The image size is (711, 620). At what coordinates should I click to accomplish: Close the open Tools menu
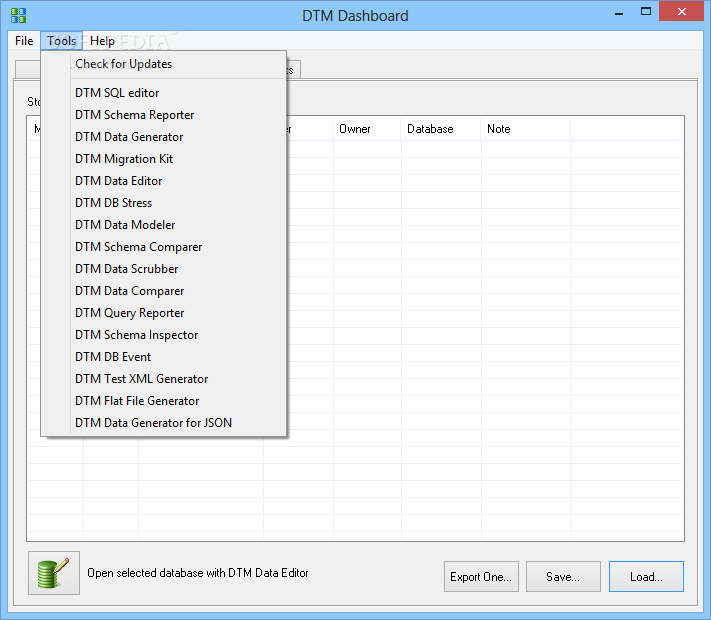(62, 41)
